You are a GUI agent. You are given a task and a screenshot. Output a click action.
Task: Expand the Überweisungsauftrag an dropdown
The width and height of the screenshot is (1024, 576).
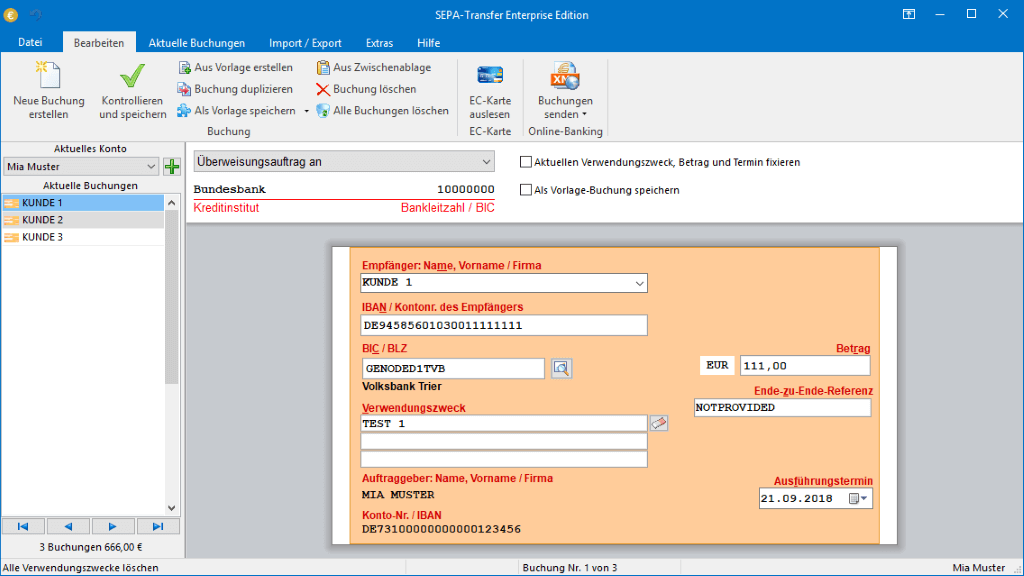[x=486, y=162]
